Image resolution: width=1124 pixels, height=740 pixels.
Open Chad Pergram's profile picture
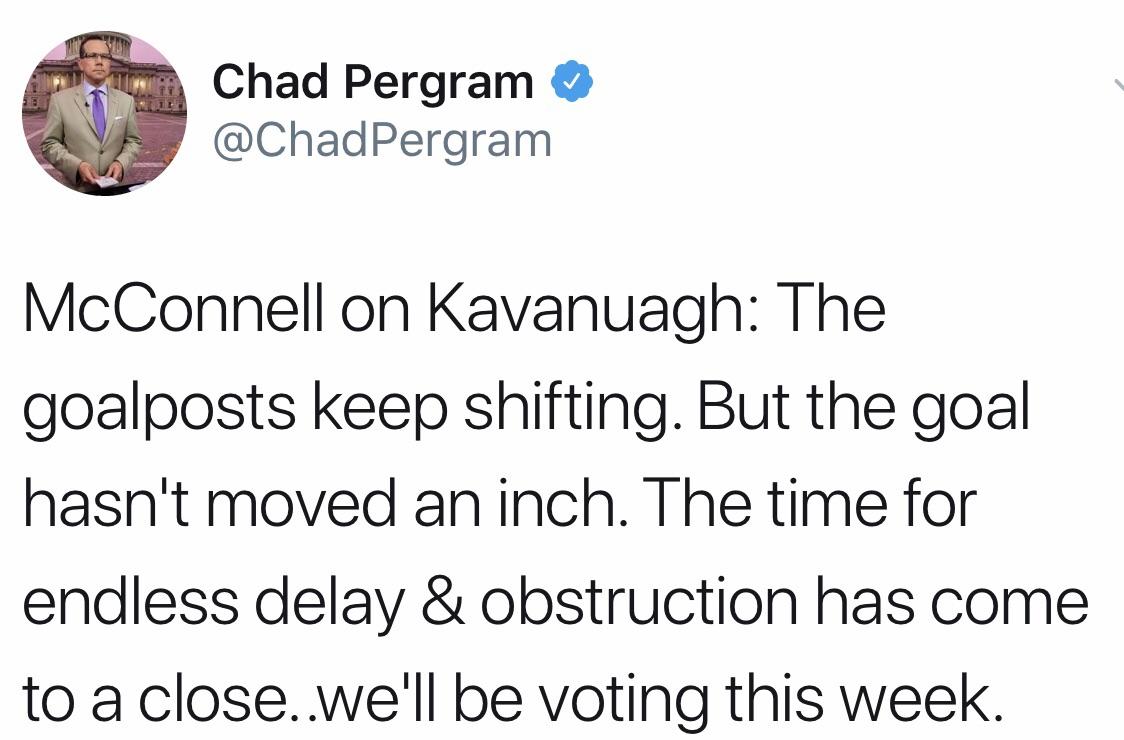click(x=105, y=113)
